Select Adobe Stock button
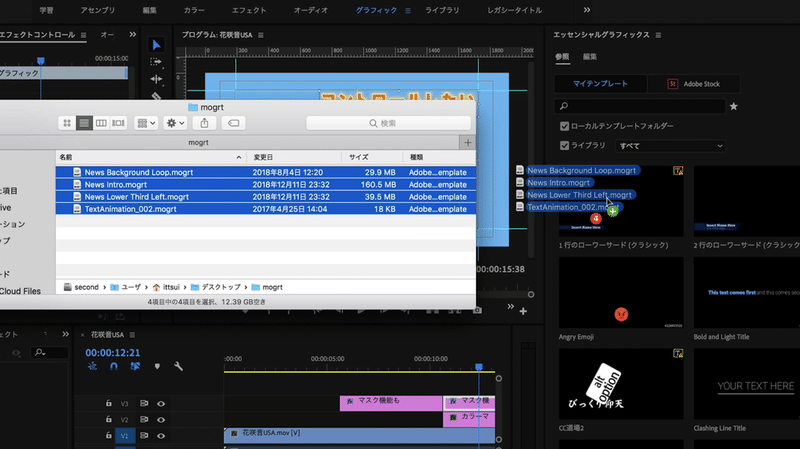 [694, 84]
